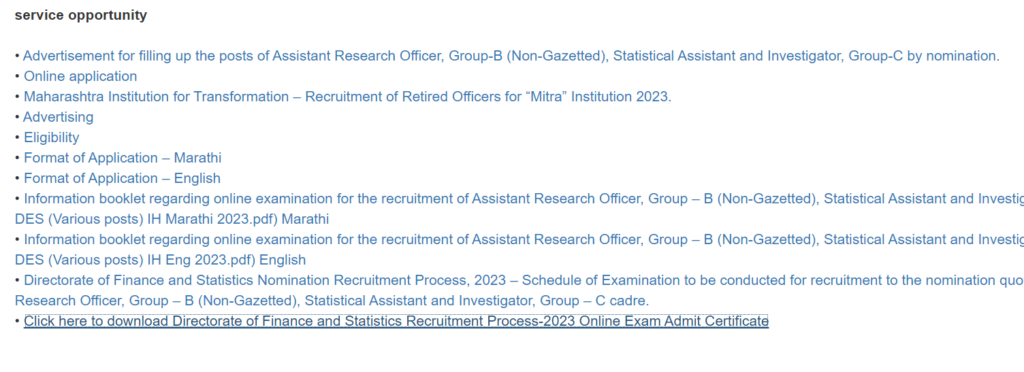Open Maharashtra Institution for Transformation recruitment link

pyautogui.click(x=347, y=97)
